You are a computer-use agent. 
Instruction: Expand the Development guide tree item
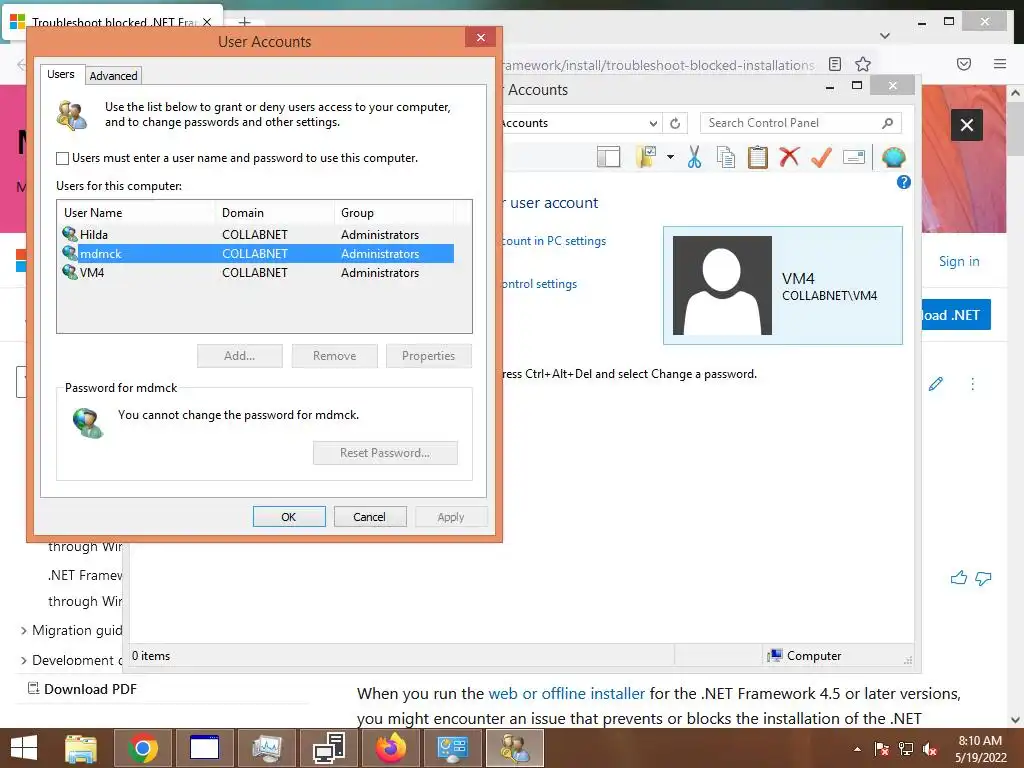tap(24, 660)
